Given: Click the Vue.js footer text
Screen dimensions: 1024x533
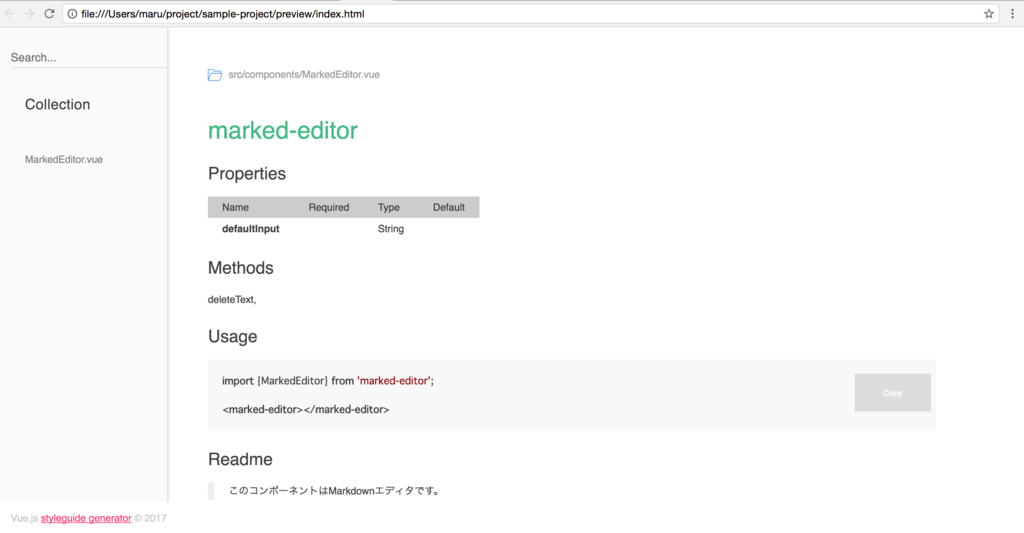Looking at the screenshot, I should [x=24, y=518].
